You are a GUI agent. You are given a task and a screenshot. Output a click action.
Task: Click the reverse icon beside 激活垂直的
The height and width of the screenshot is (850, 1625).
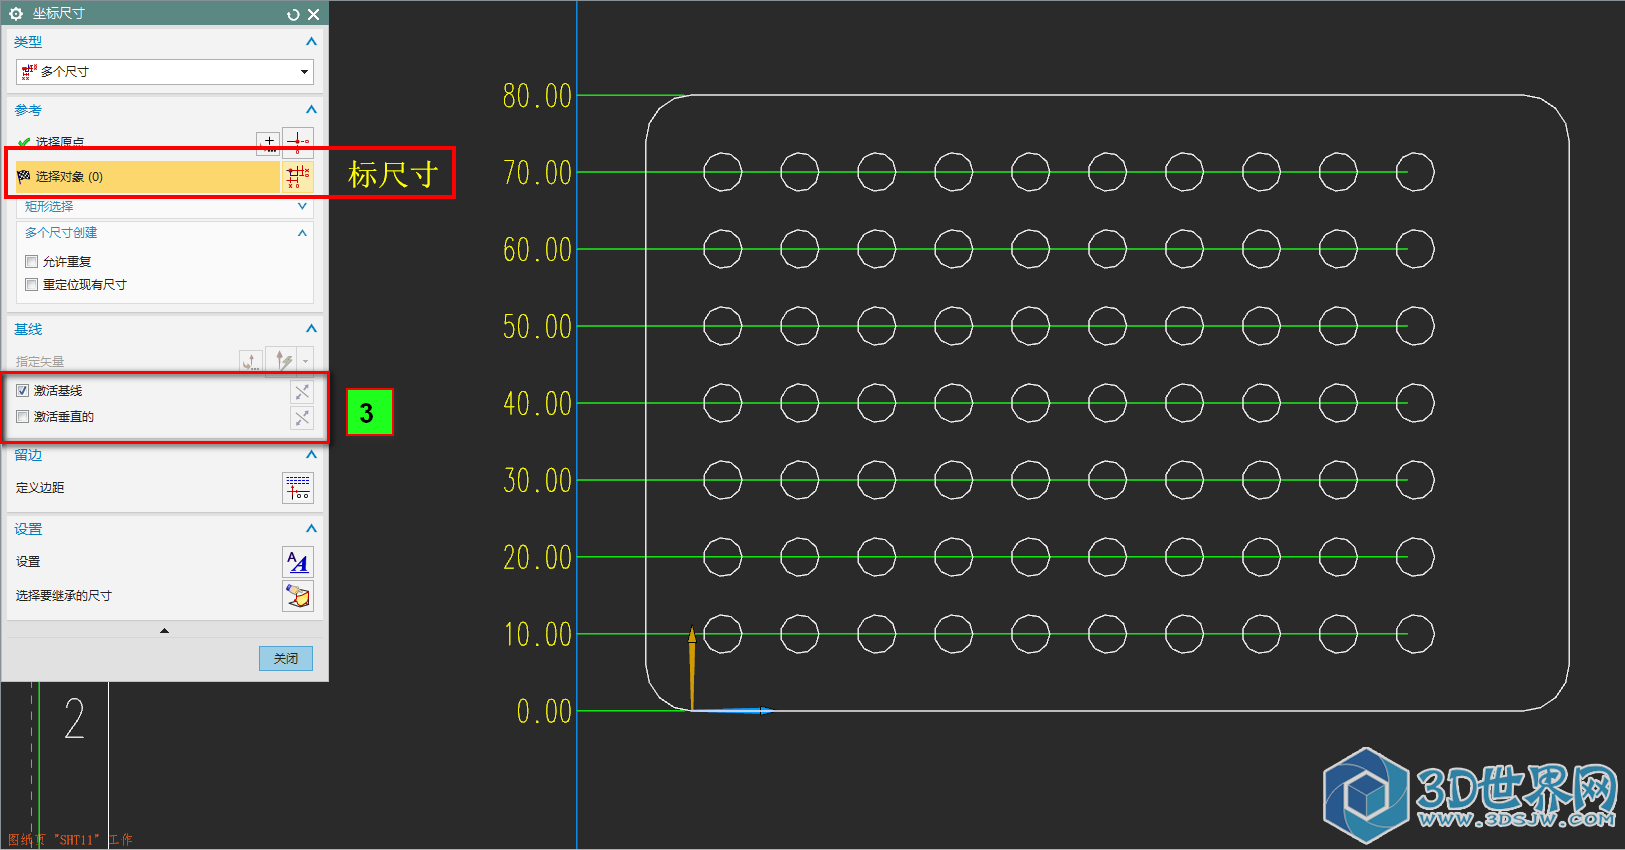[x=302, y=418]
